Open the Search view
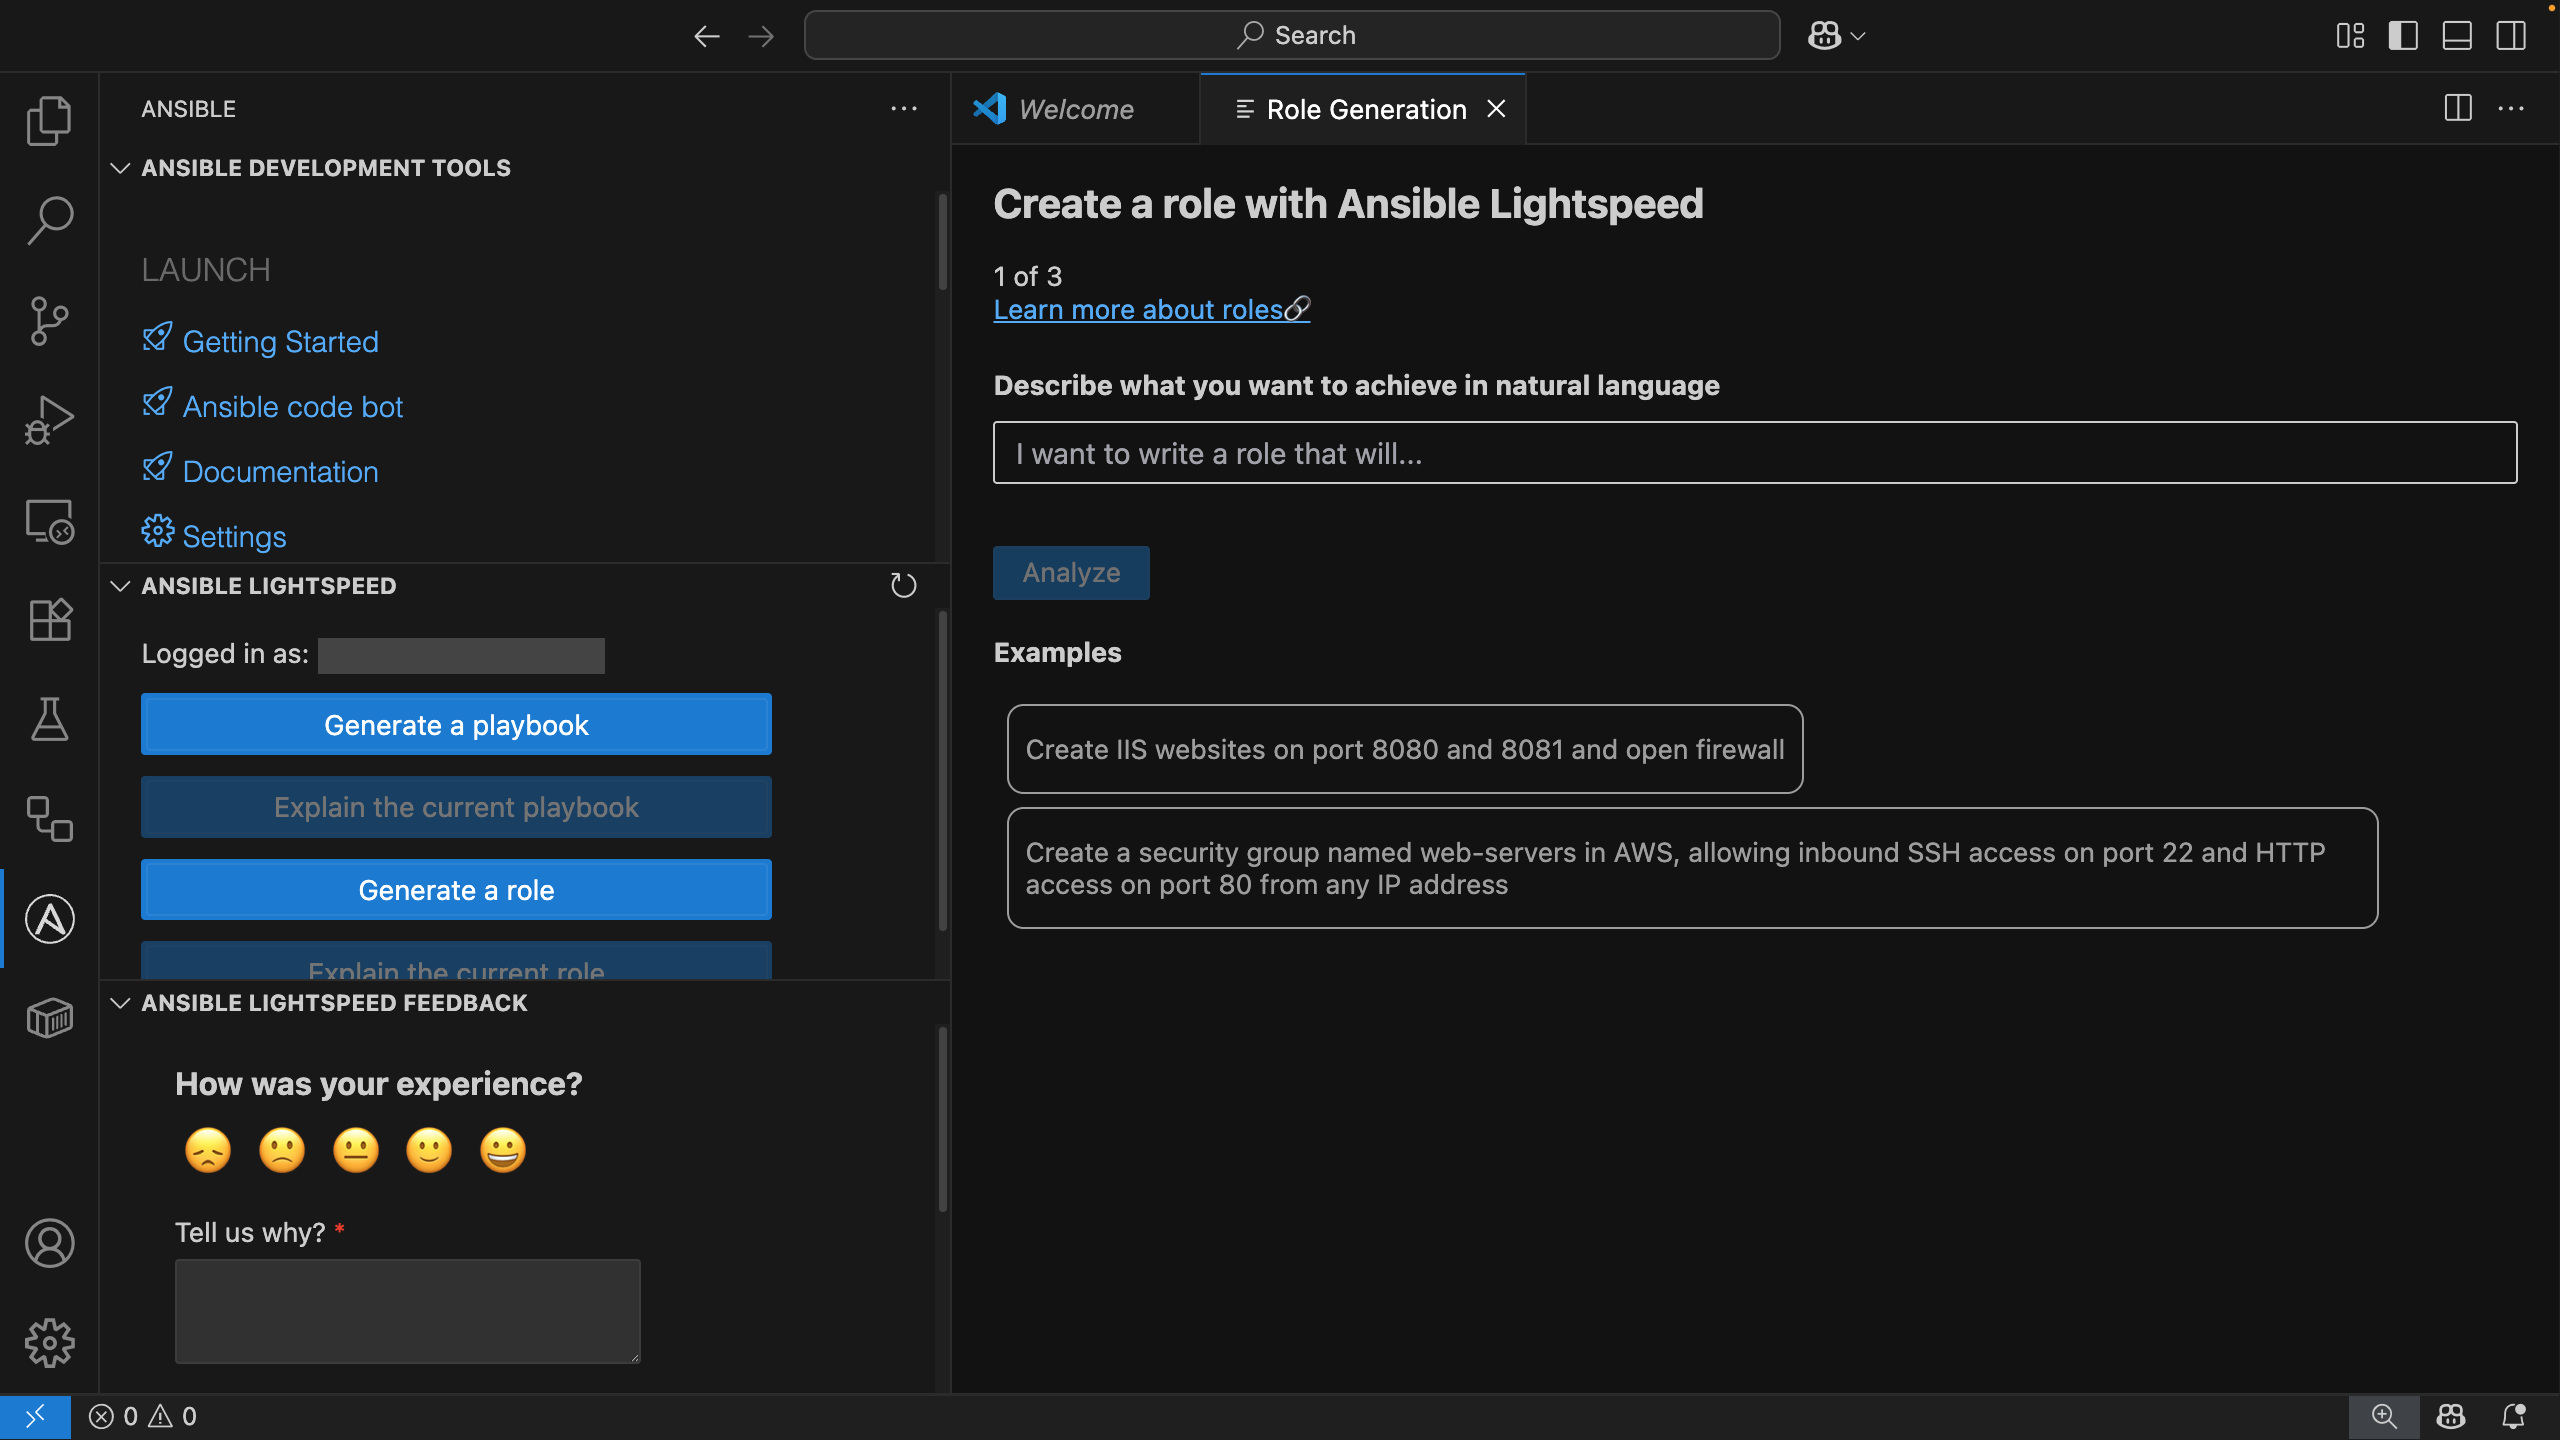The height and width of the screenshot is (1440, 2560). pos(49,219)
